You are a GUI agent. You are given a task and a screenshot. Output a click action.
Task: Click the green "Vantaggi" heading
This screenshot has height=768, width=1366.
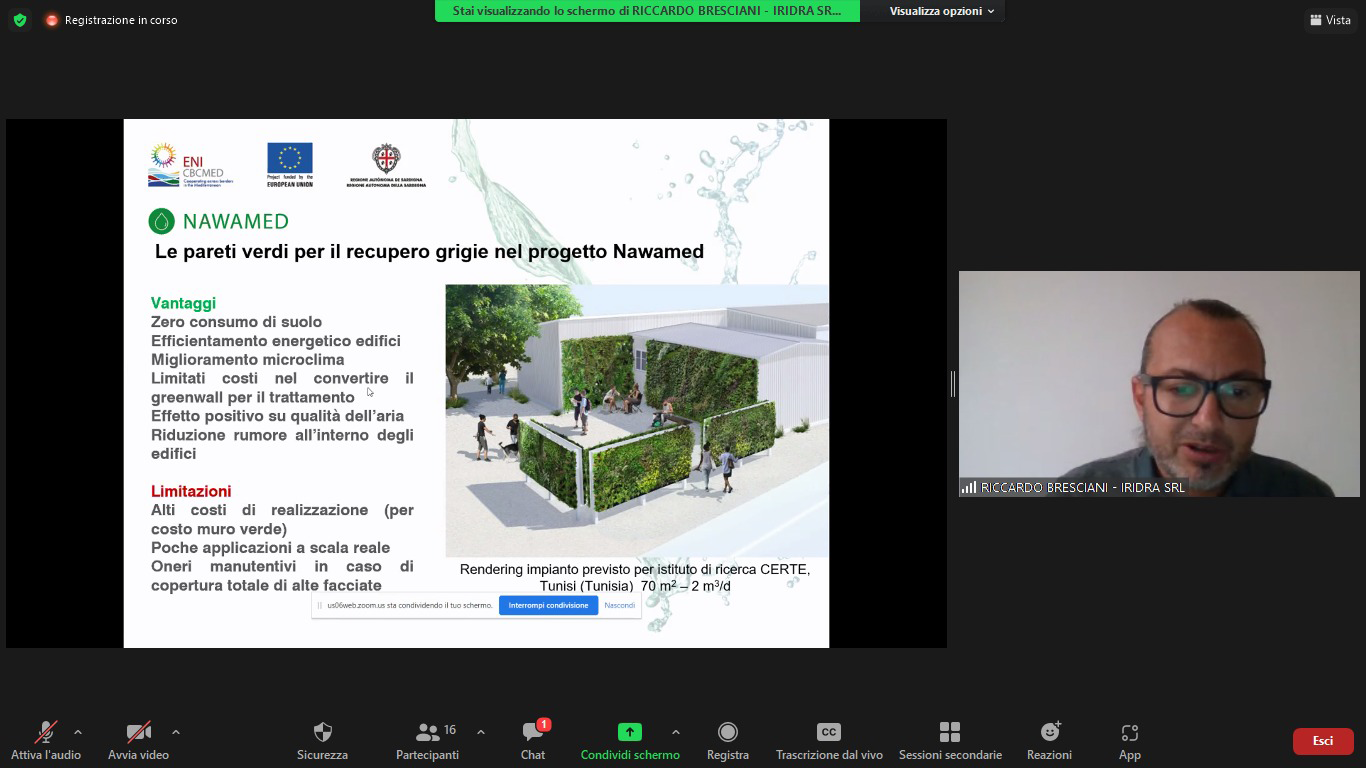[183, 303]
